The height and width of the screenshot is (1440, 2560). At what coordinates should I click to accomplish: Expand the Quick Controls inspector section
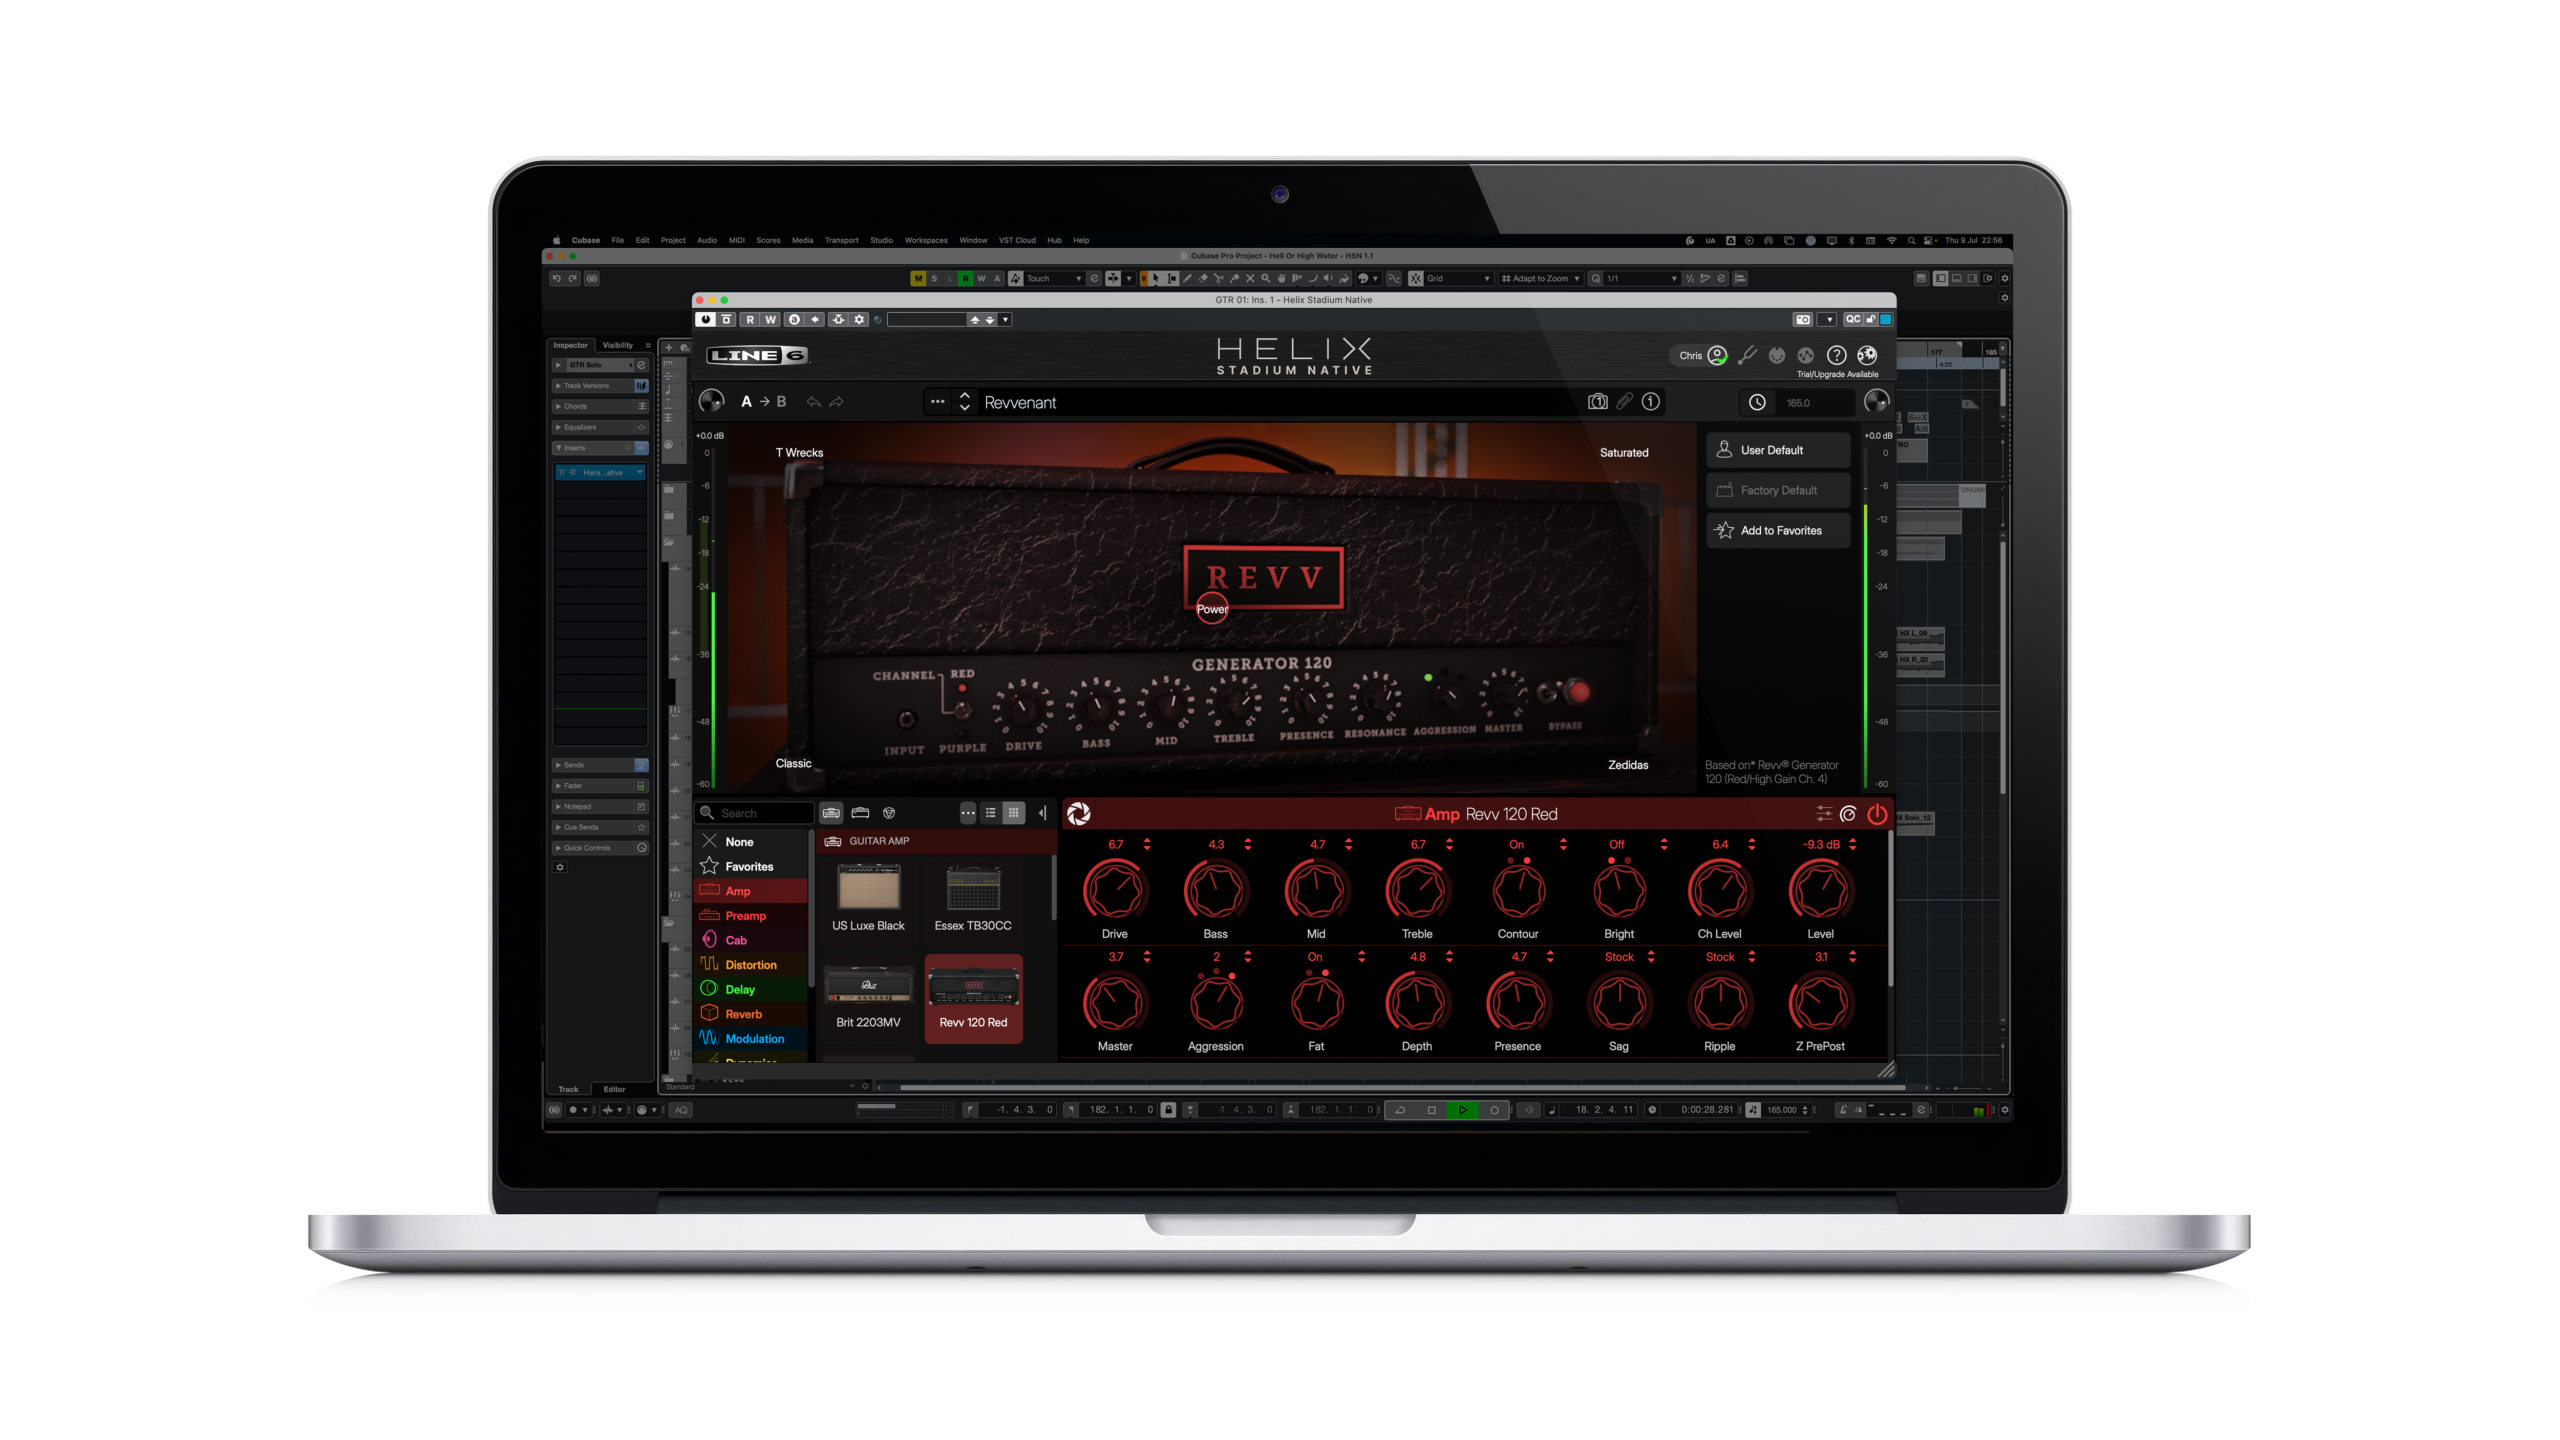pyautogui.click(x=601, y=848)
